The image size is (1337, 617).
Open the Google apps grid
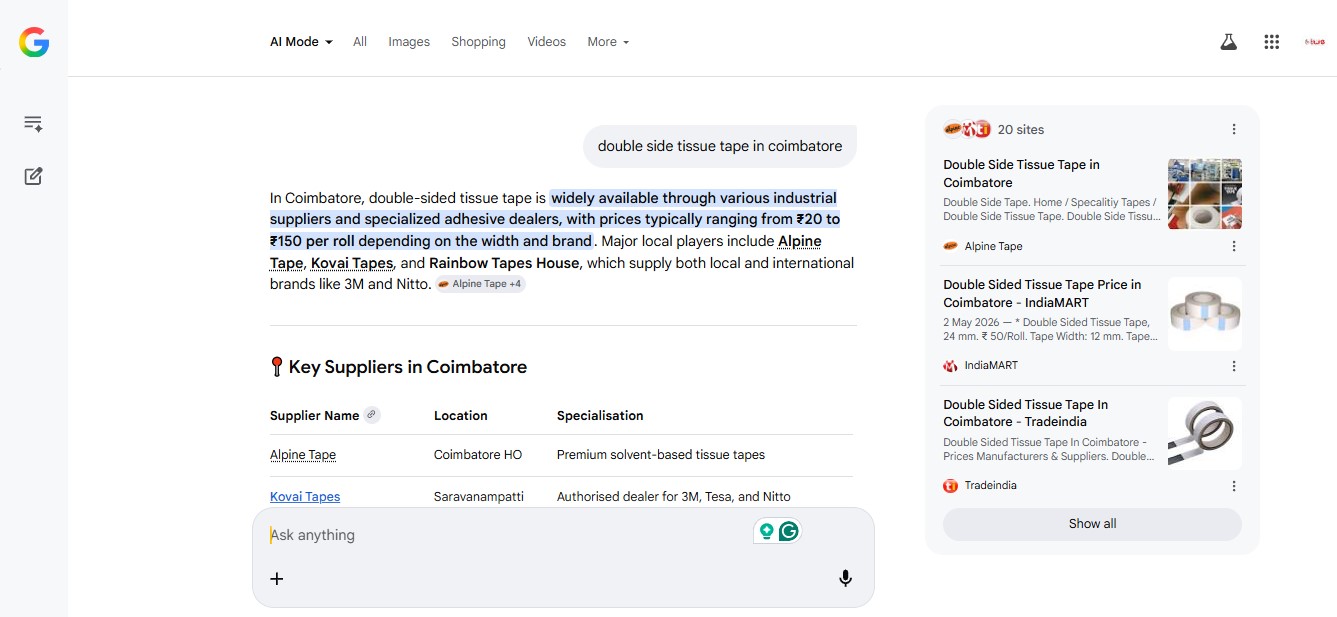click(1272, 42)
